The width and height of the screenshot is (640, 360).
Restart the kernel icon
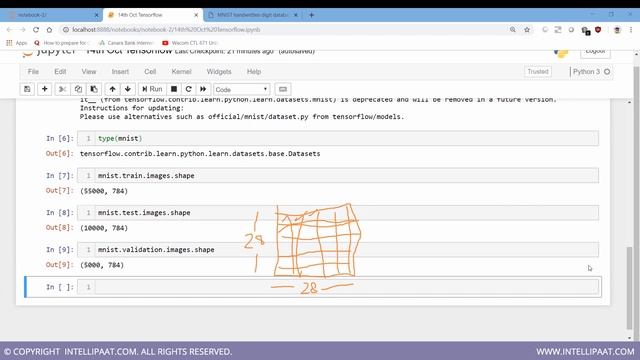(x=188, y=89)
